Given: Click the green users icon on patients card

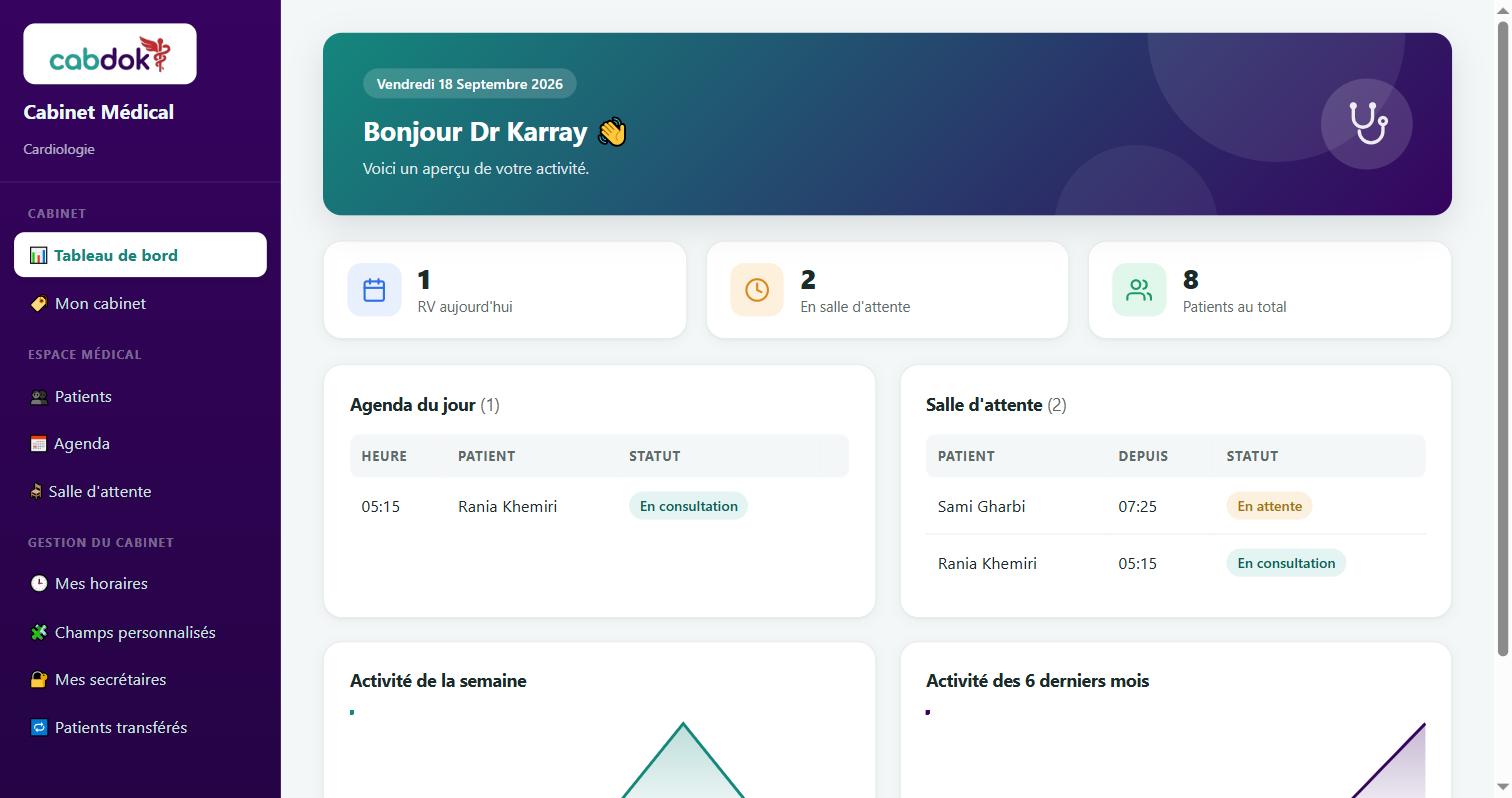Looking at the screenshot, I should click(x=1139, y=290).
